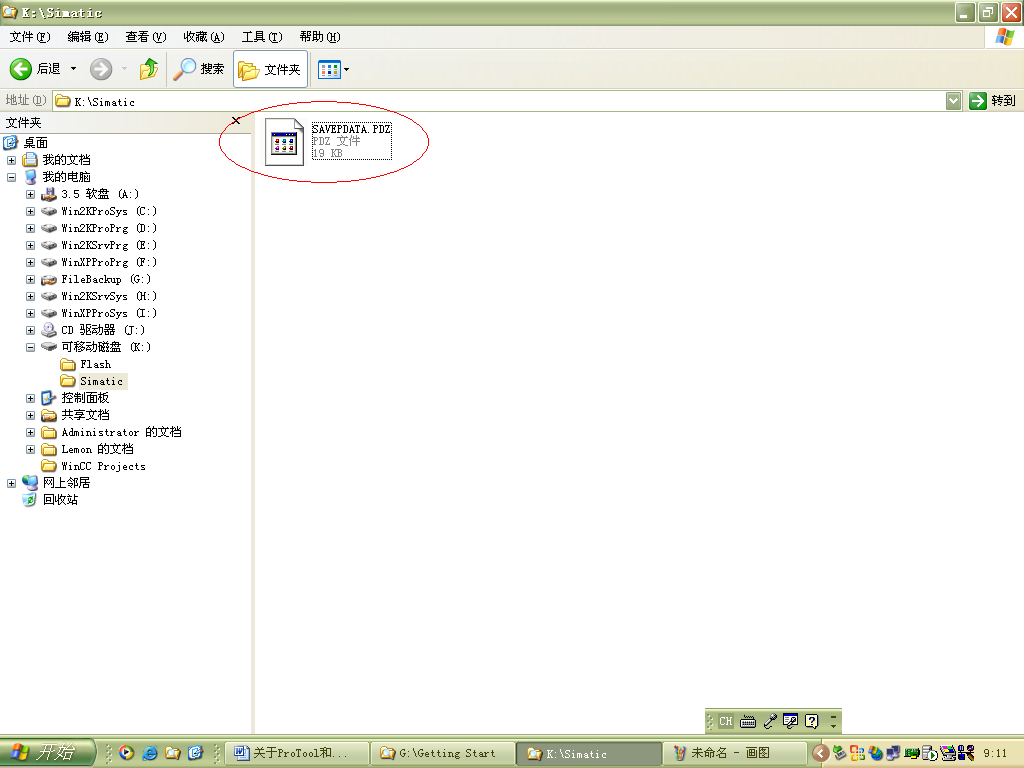Toggle the Folders pane button
Viewport: 1024px width, 768px height.
pyautogui.click(x=270, y=69)
